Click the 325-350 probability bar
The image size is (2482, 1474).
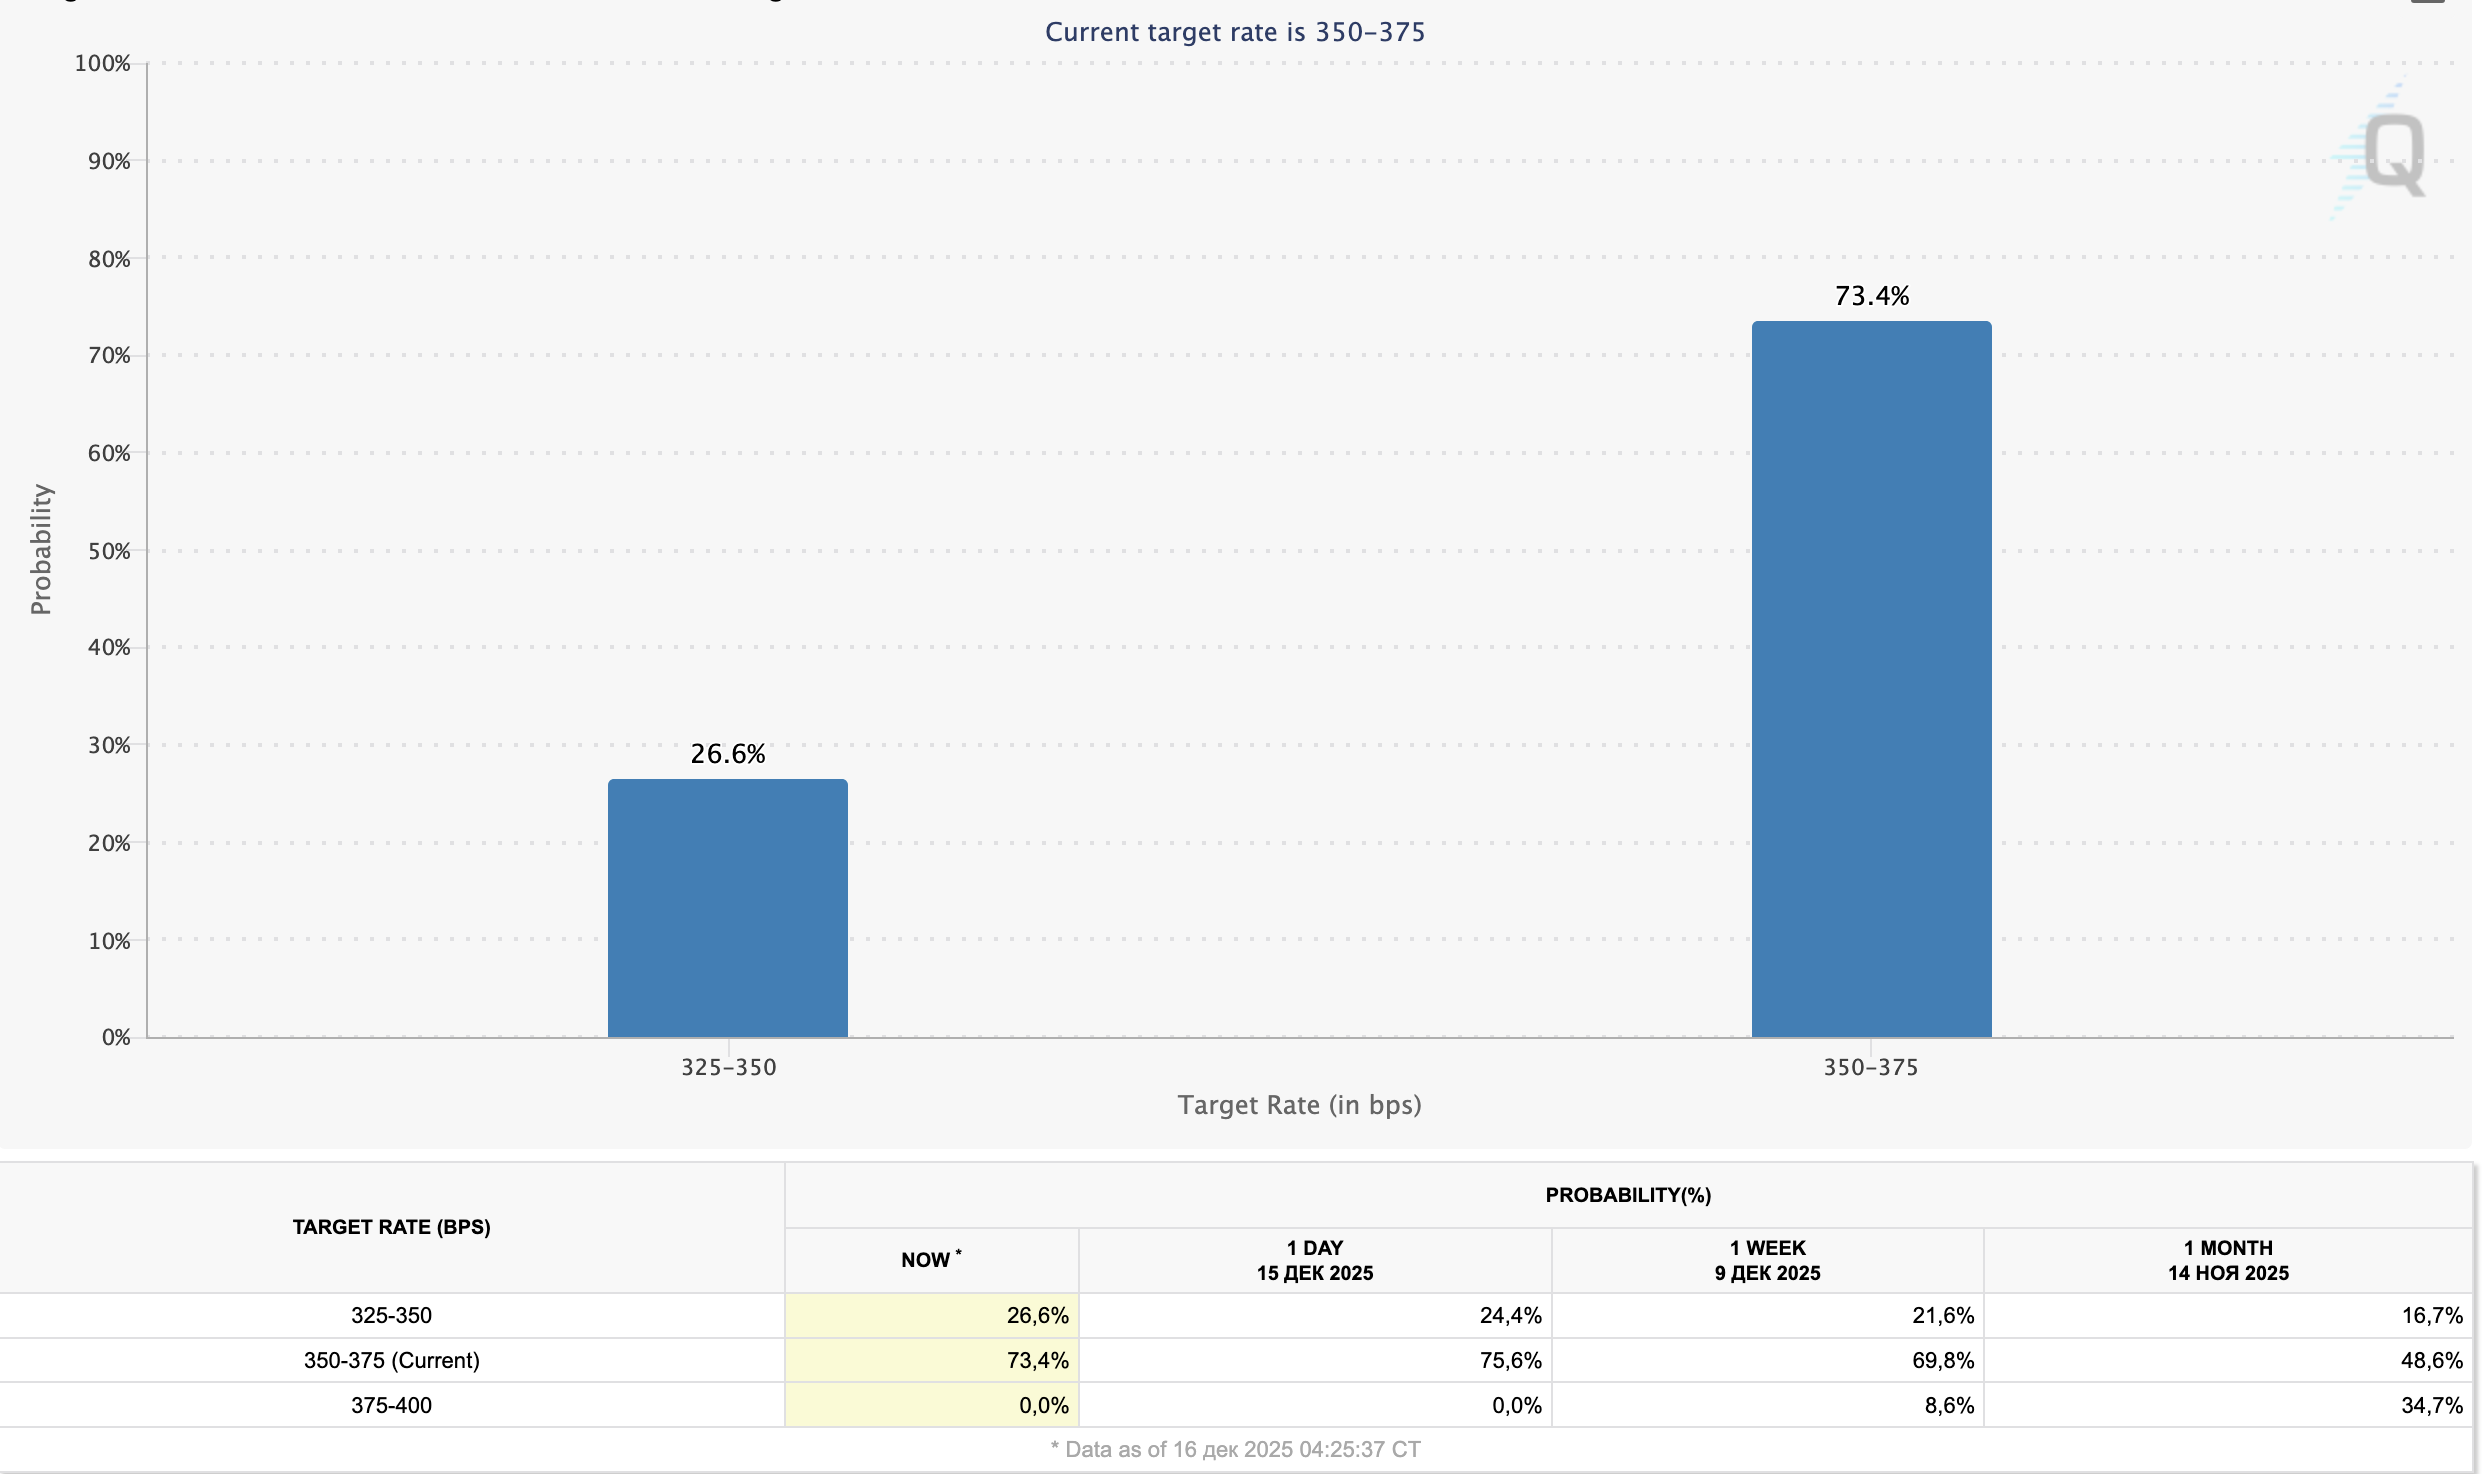(727, 907)
